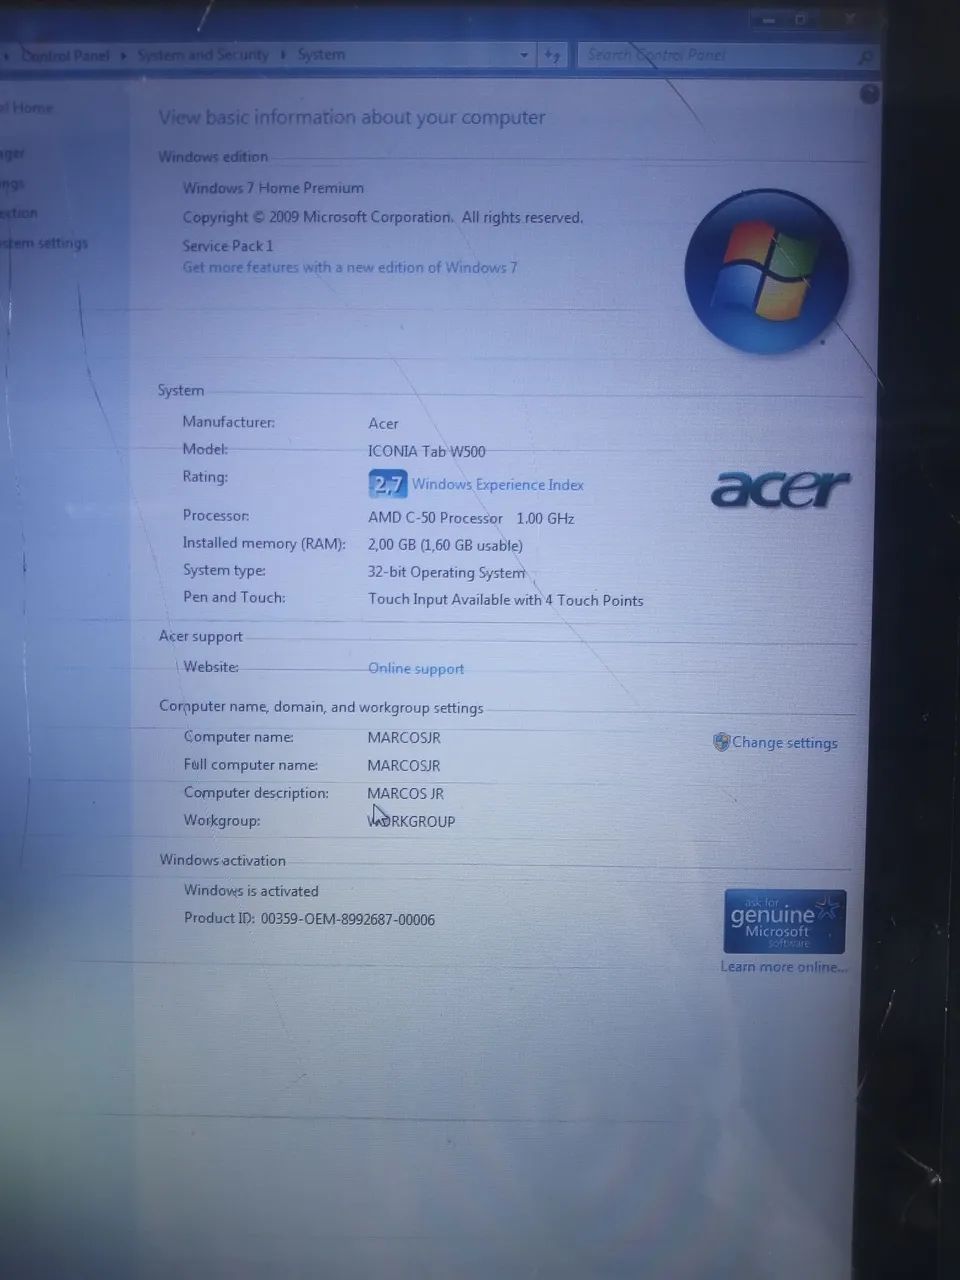Viewport: 960px width, 1280px height.
Task: Expand the System and Security breadcrumb arrow
Action: pyautogui.click(x=283, y=55)
